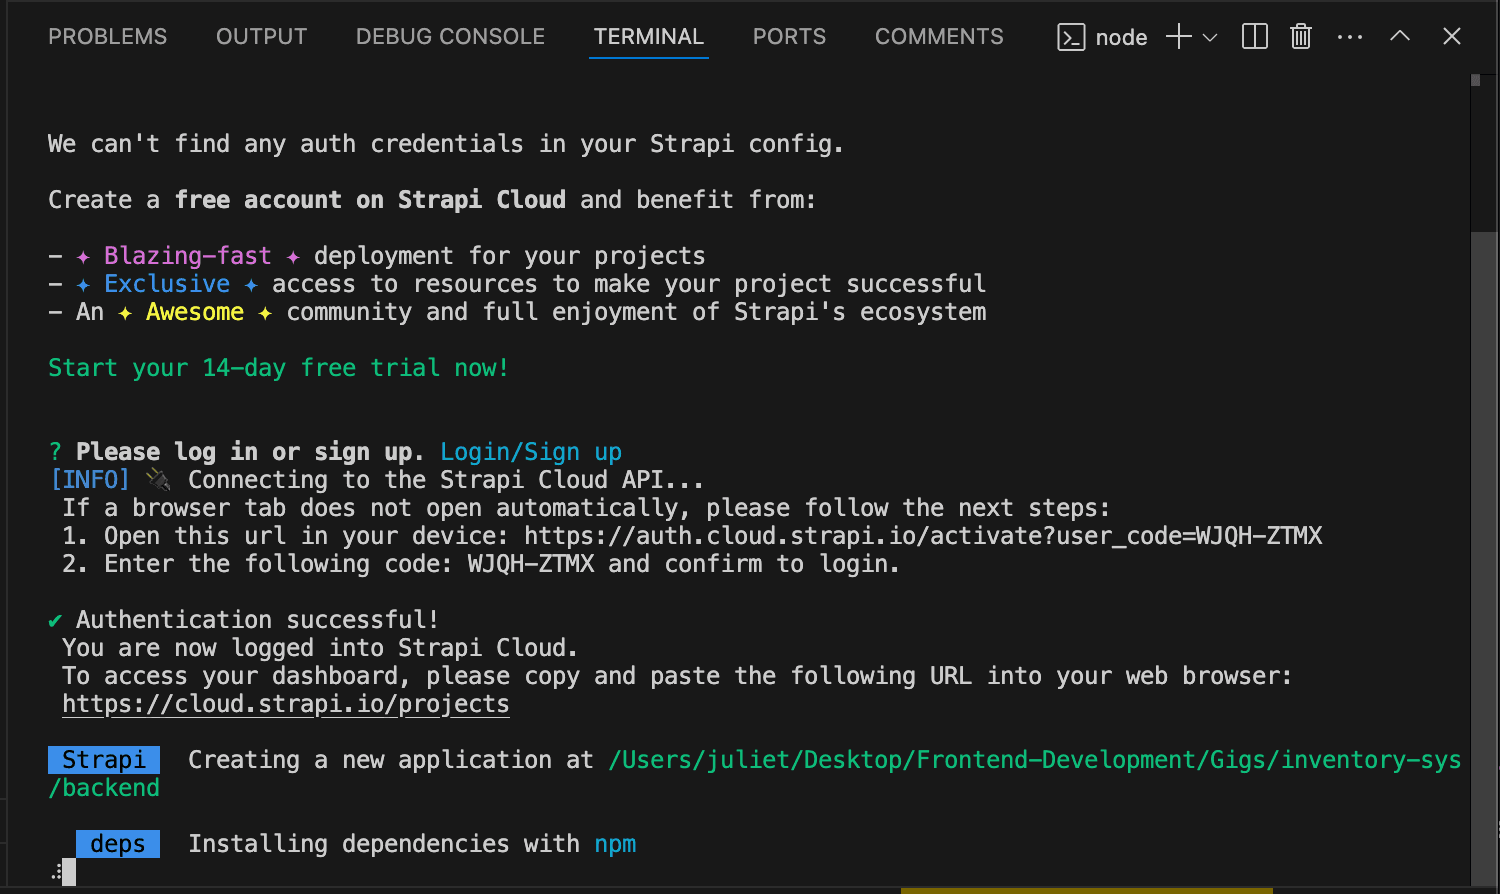Switch to the OUTPUT tab
The image size is (1500, 894).
pos(261,37)
